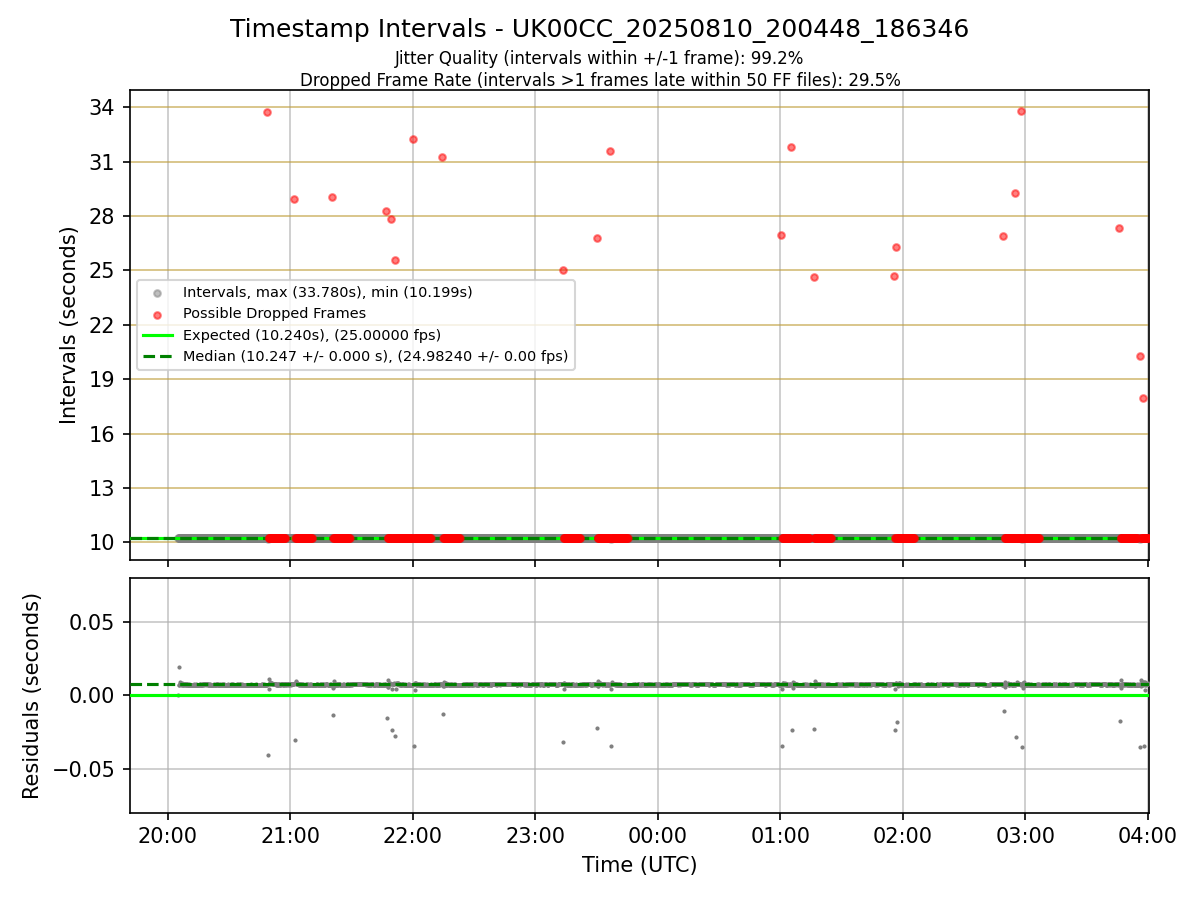Click the gray residual point near 0.02 after 20:00

pos(179,667)
